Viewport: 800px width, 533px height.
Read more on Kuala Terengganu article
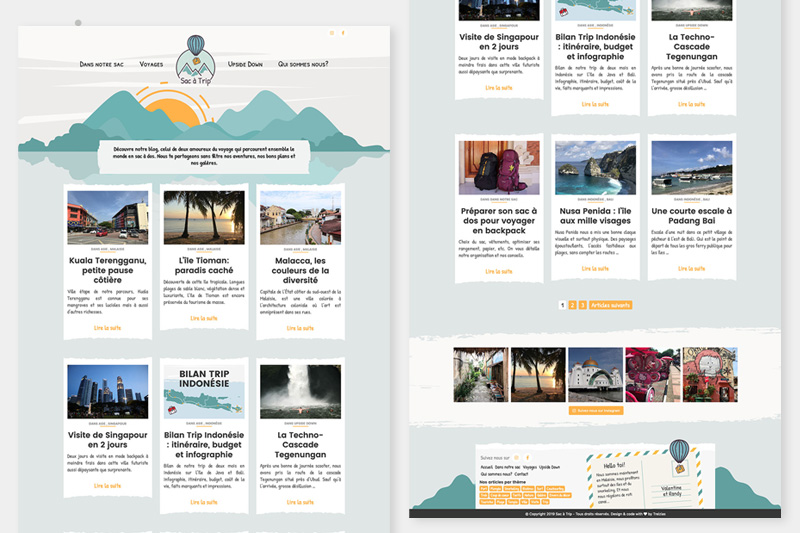click(108, 328)
